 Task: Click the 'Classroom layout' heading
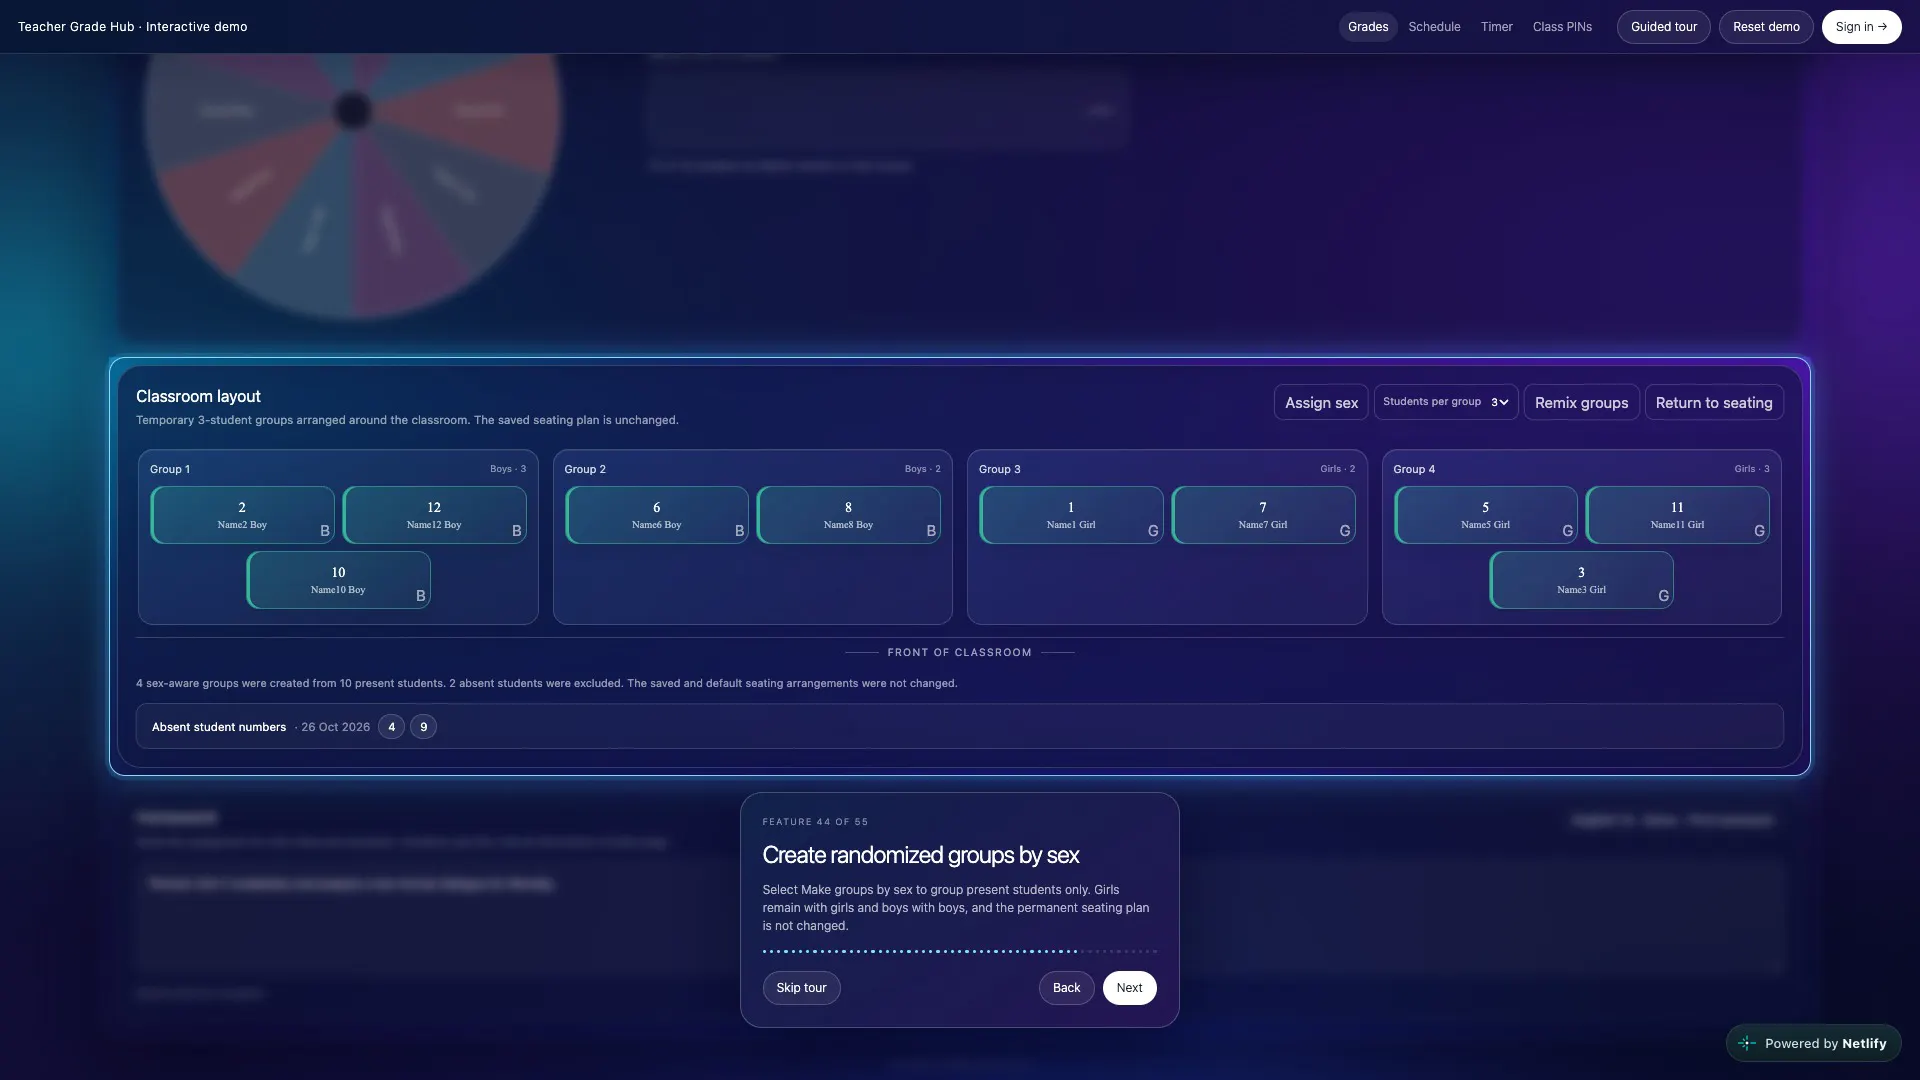[x=198, y=397]
